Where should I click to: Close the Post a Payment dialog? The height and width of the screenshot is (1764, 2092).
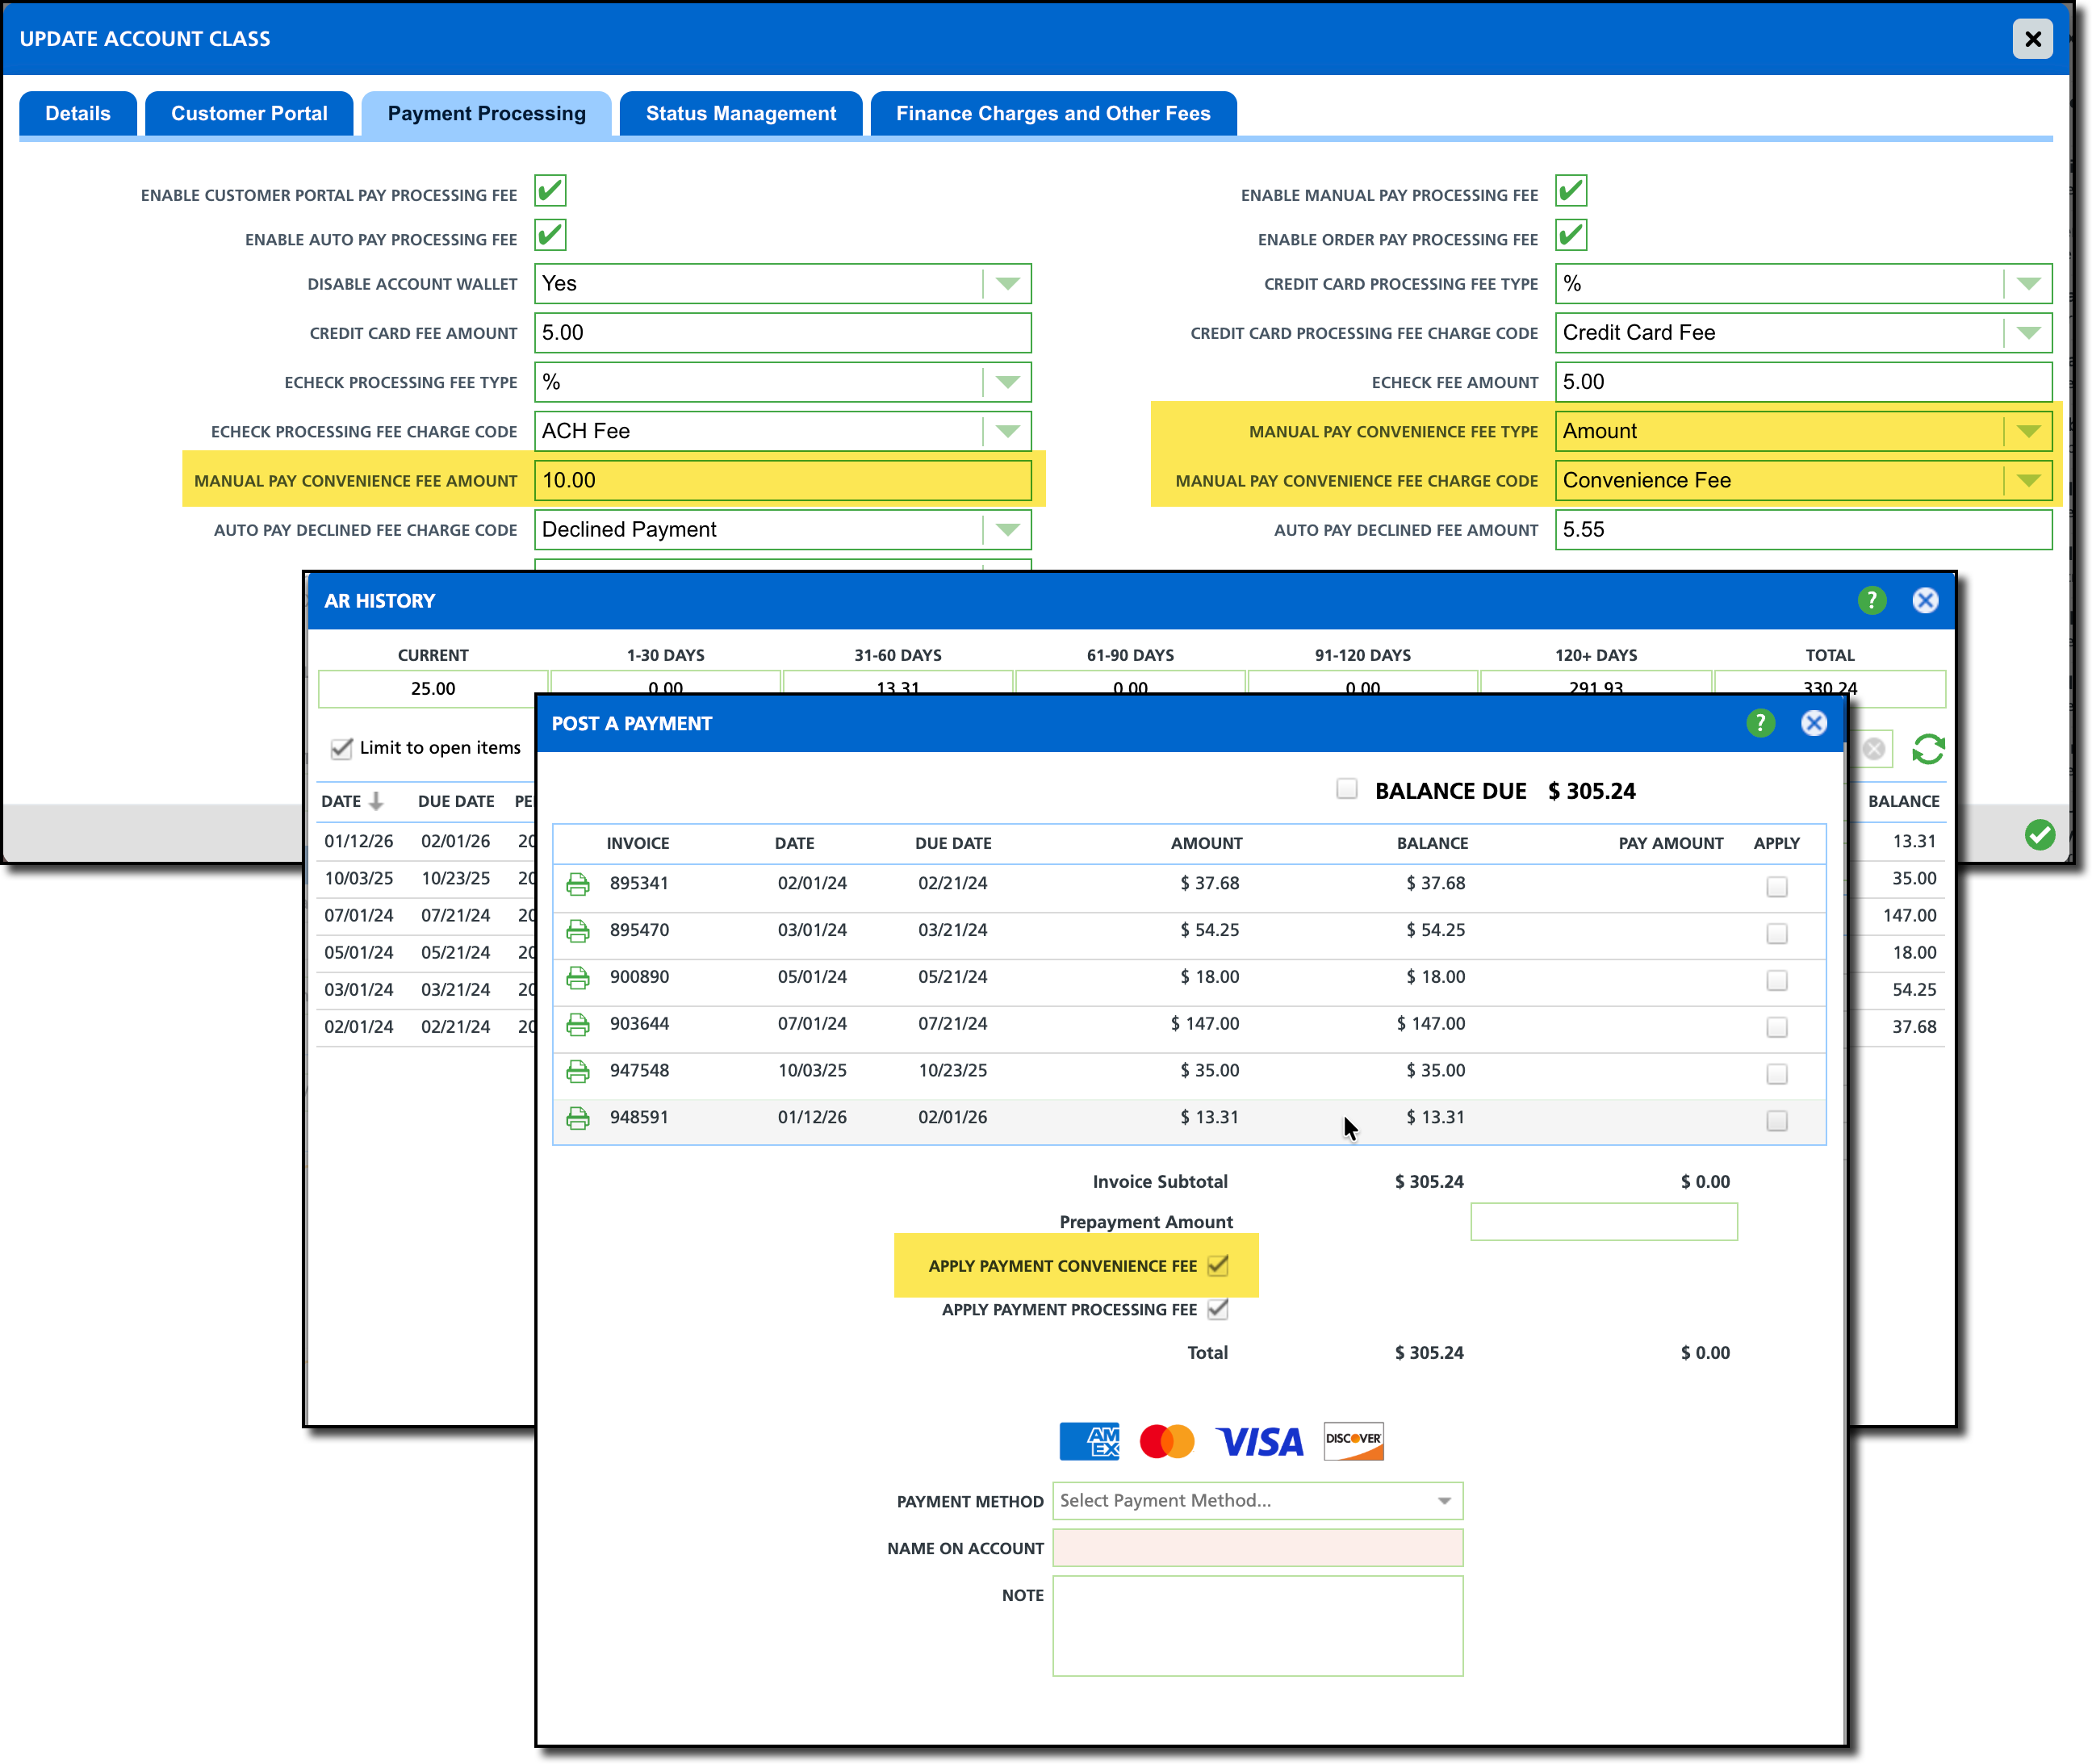click(x=1813, y=723)
